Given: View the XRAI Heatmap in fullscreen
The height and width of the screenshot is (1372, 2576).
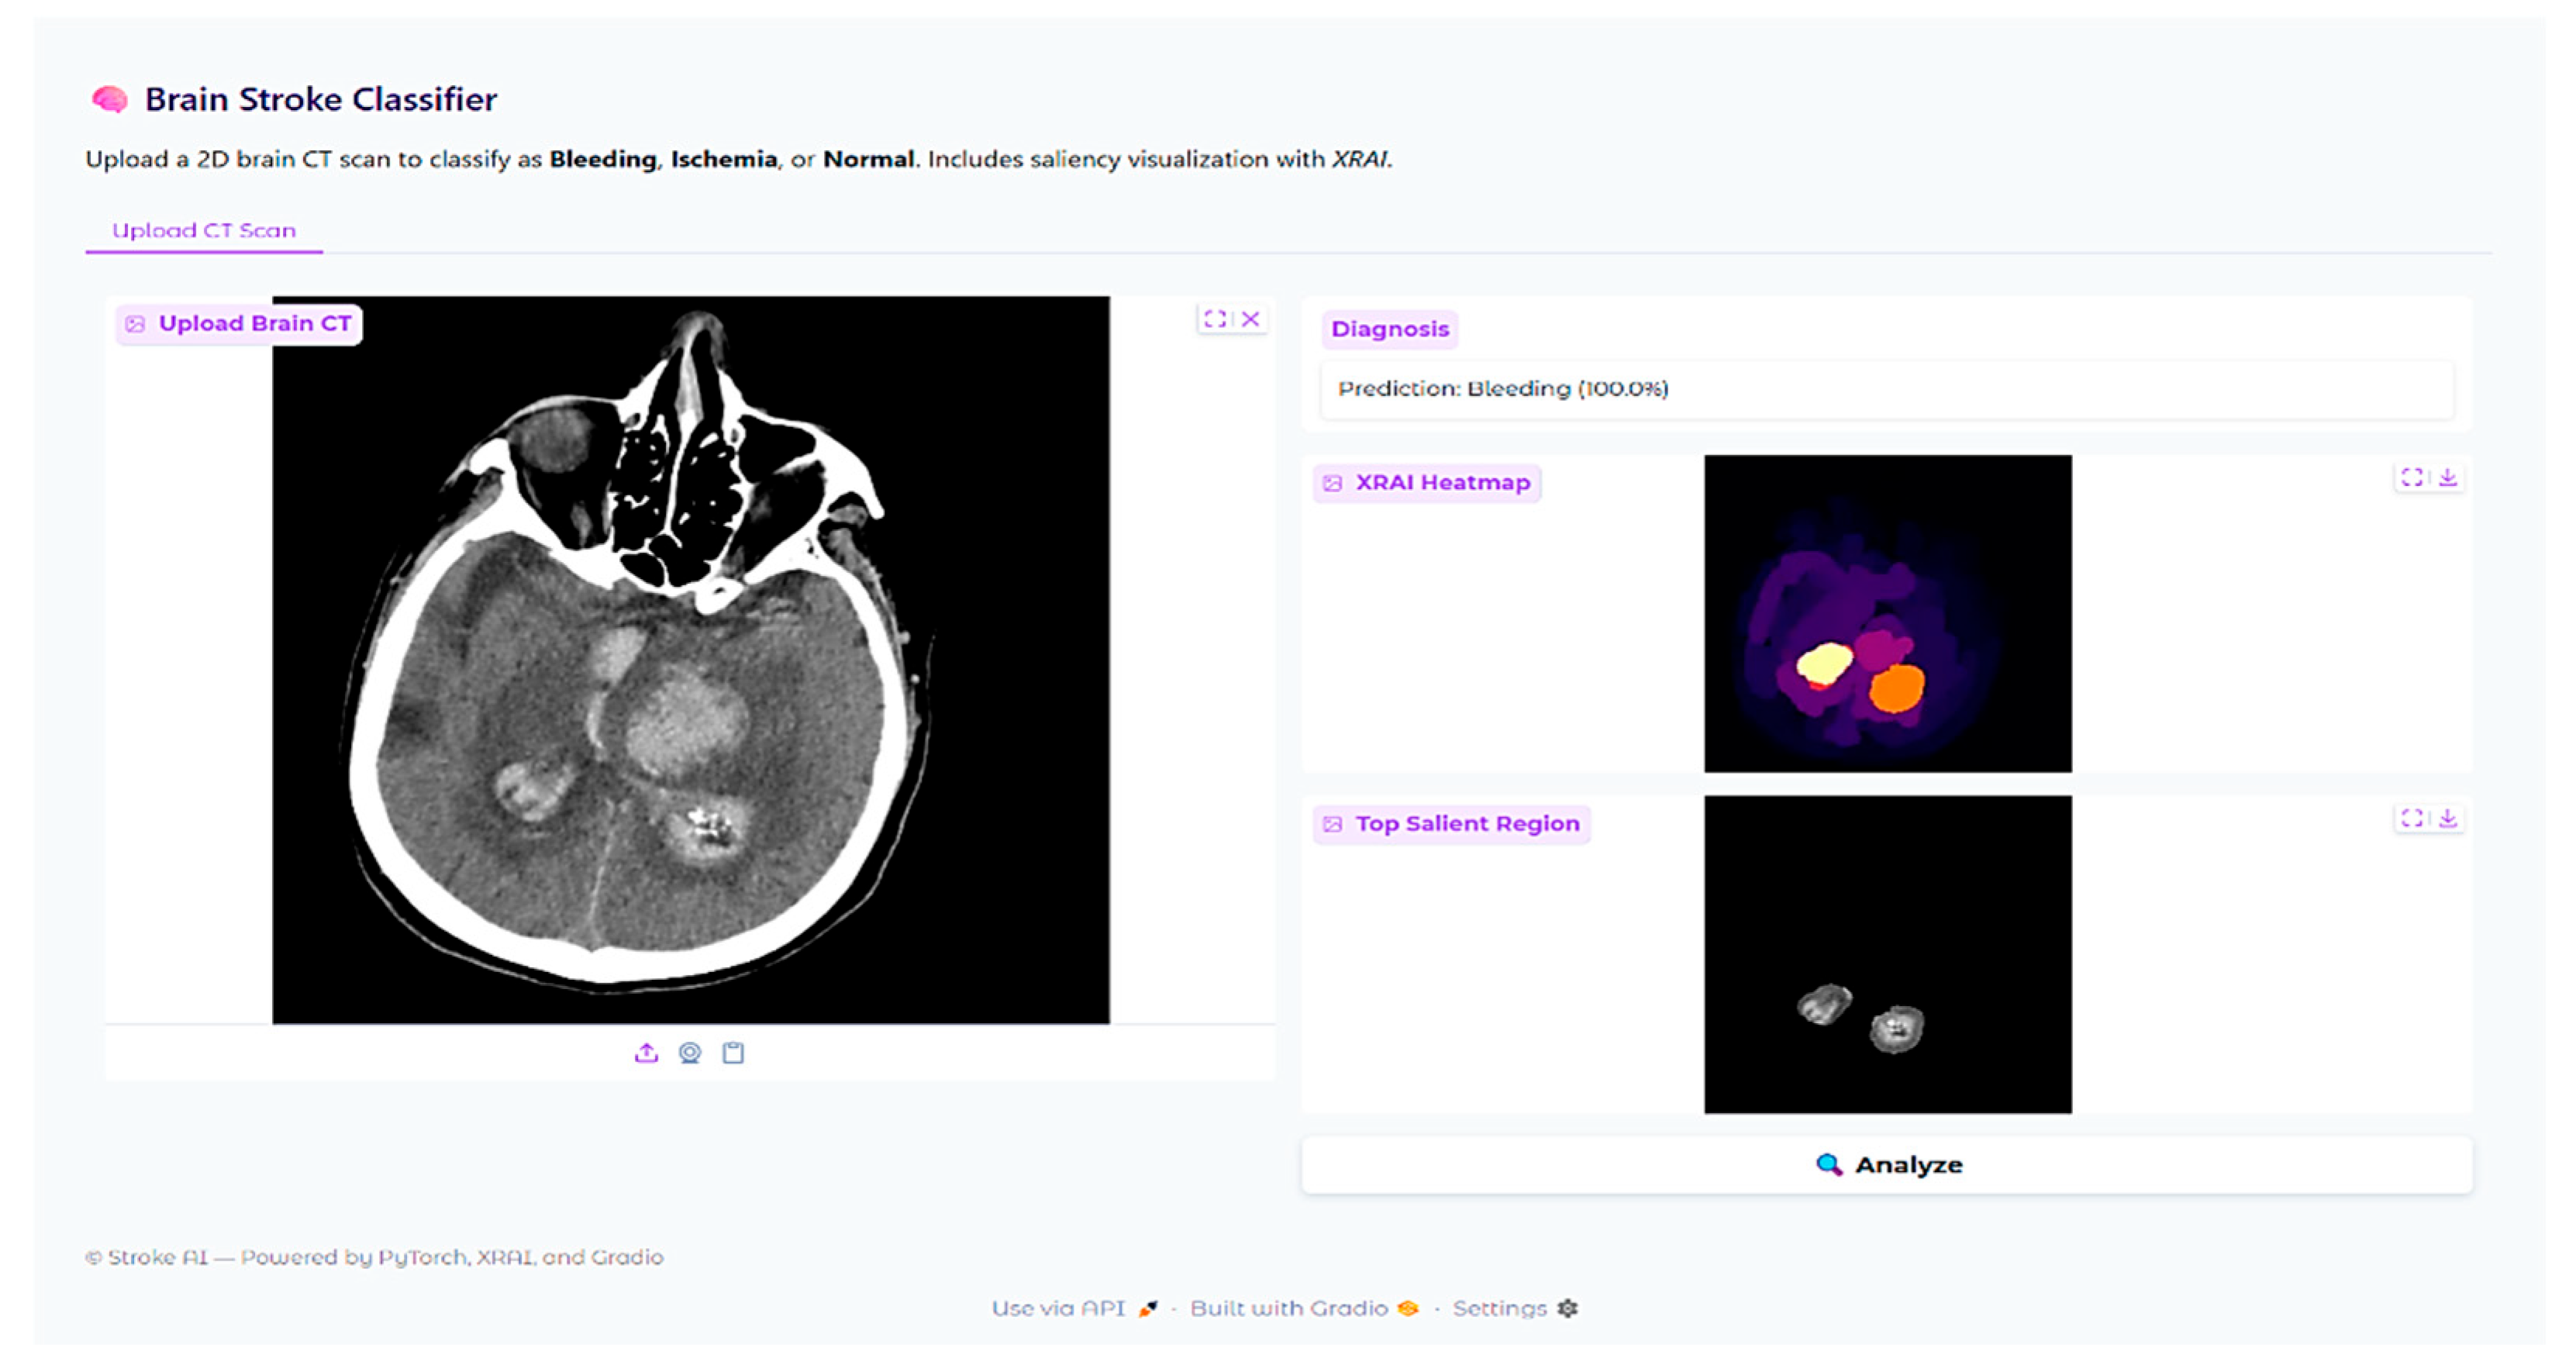Looking at the screenshot, I should coord(2411,478).
